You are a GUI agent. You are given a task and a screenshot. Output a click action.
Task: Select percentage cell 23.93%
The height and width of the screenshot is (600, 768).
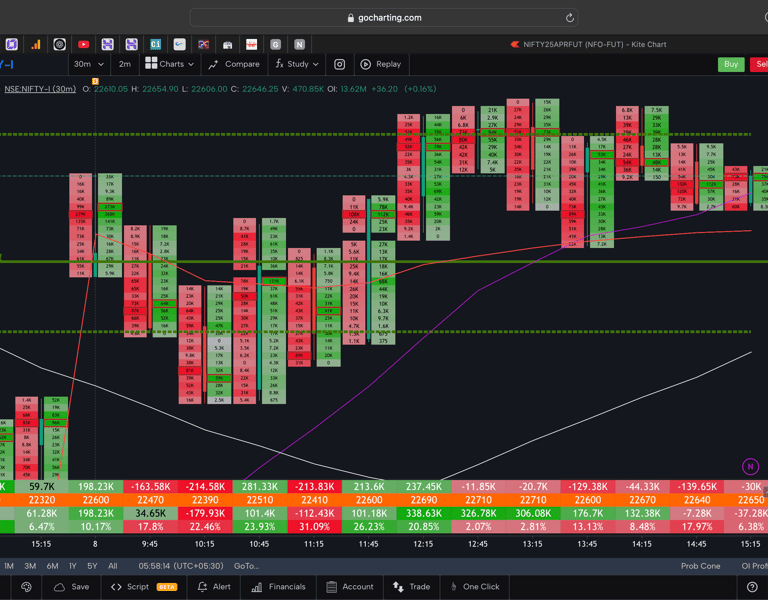(260, 527)
